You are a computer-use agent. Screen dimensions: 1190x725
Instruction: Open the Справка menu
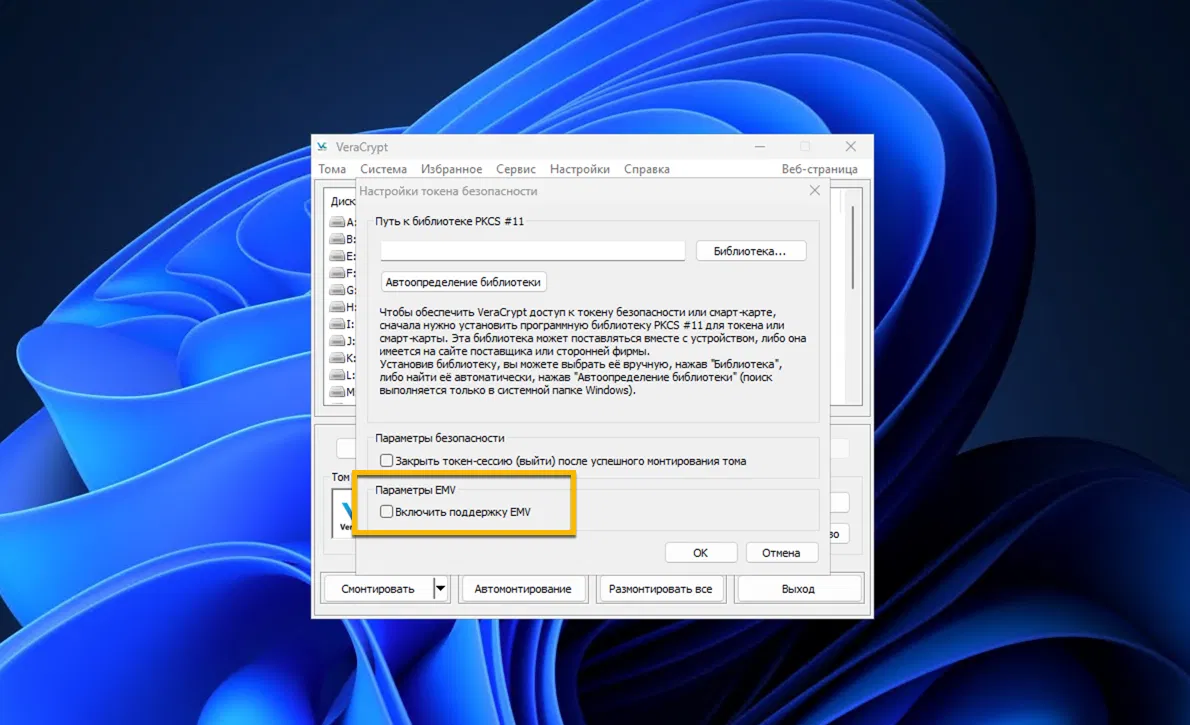(x=647, y=169)
